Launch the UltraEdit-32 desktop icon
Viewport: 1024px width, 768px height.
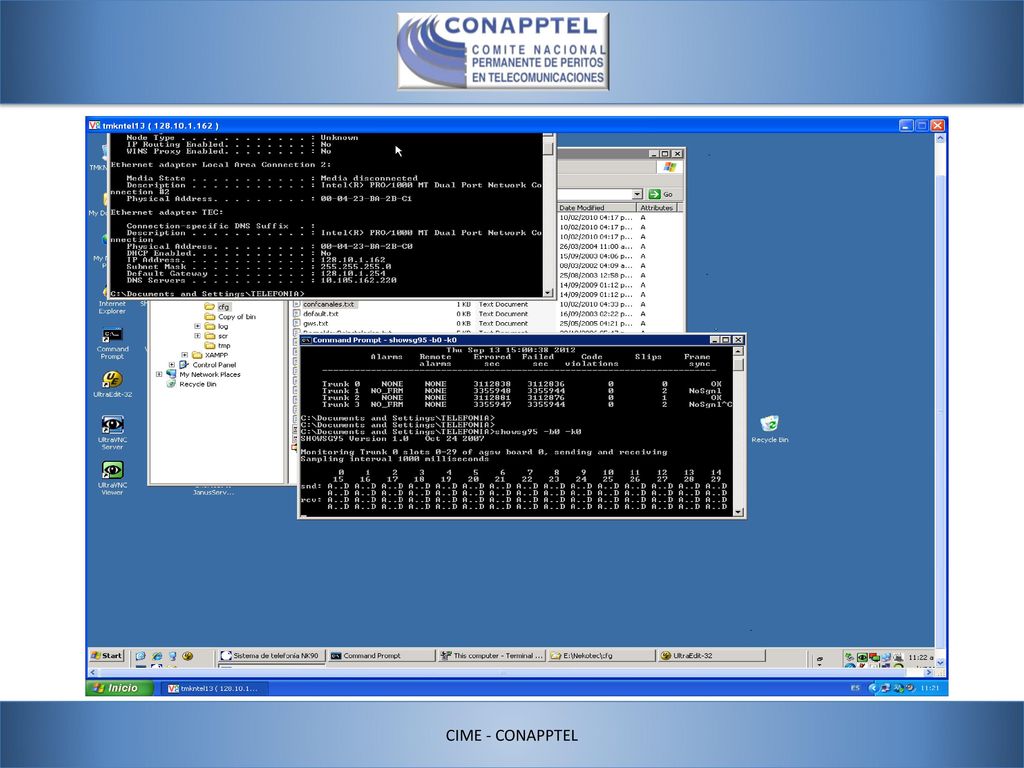point(112,379)
